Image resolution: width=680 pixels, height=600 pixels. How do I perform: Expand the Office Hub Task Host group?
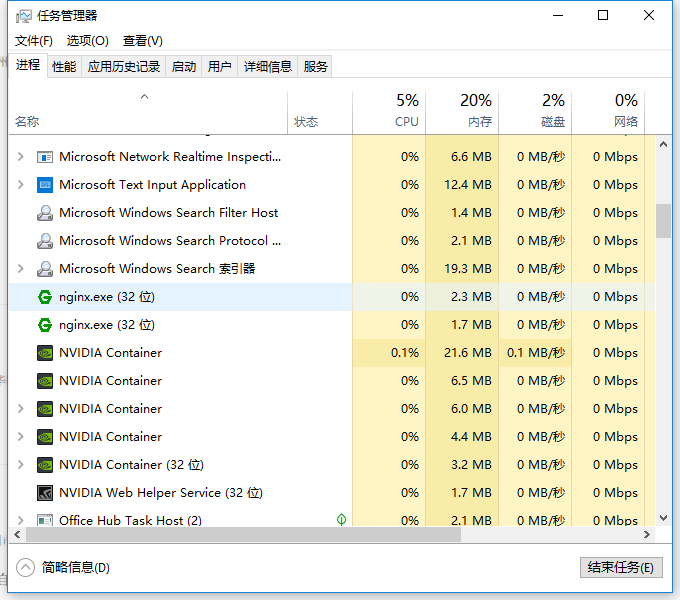(x=20, y=520)
